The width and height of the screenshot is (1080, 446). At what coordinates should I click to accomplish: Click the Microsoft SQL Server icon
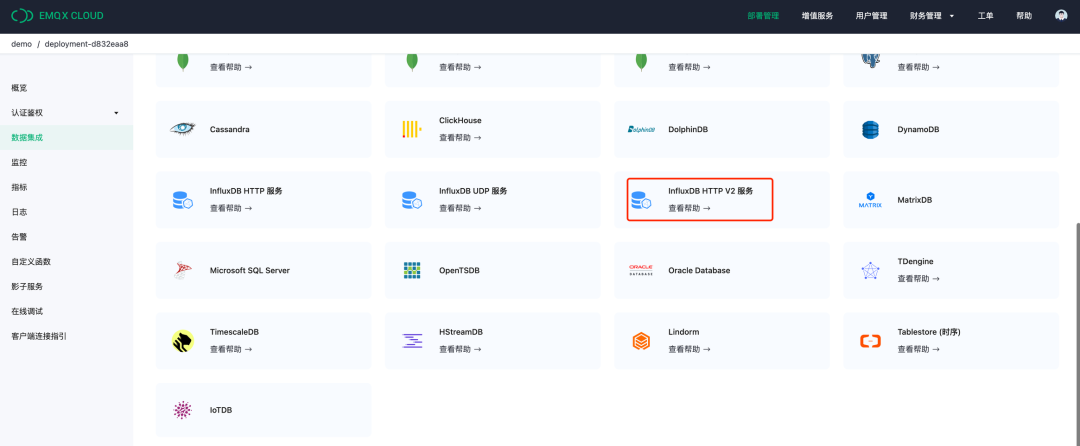tap(183, 270)
